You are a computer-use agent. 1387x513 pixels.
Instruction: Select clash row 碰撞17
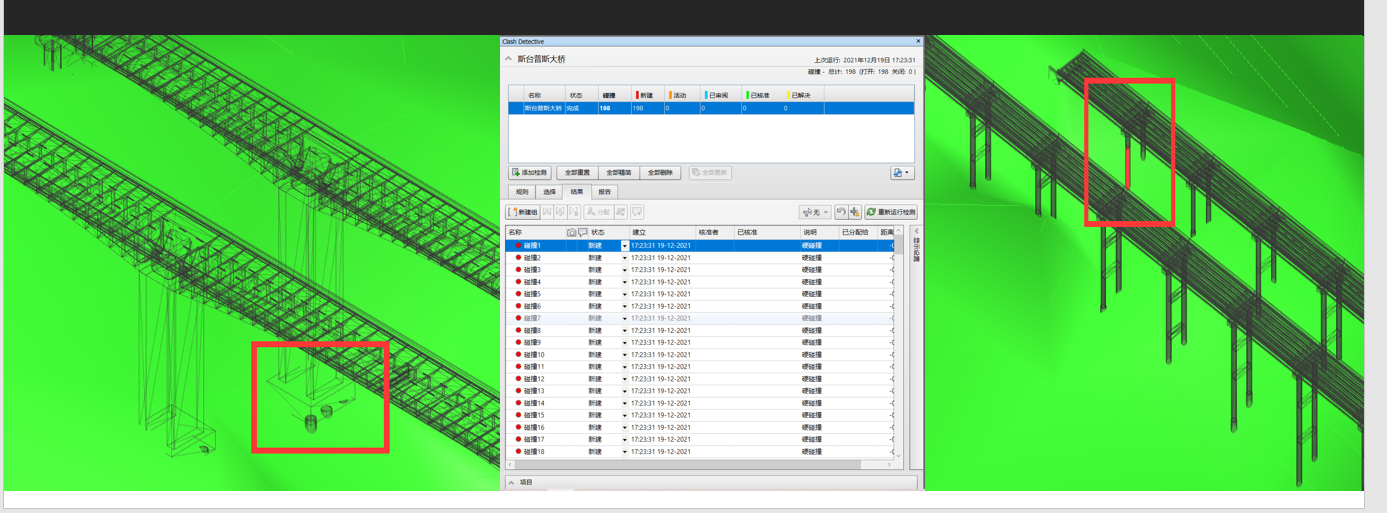click(x=700, y=440)
